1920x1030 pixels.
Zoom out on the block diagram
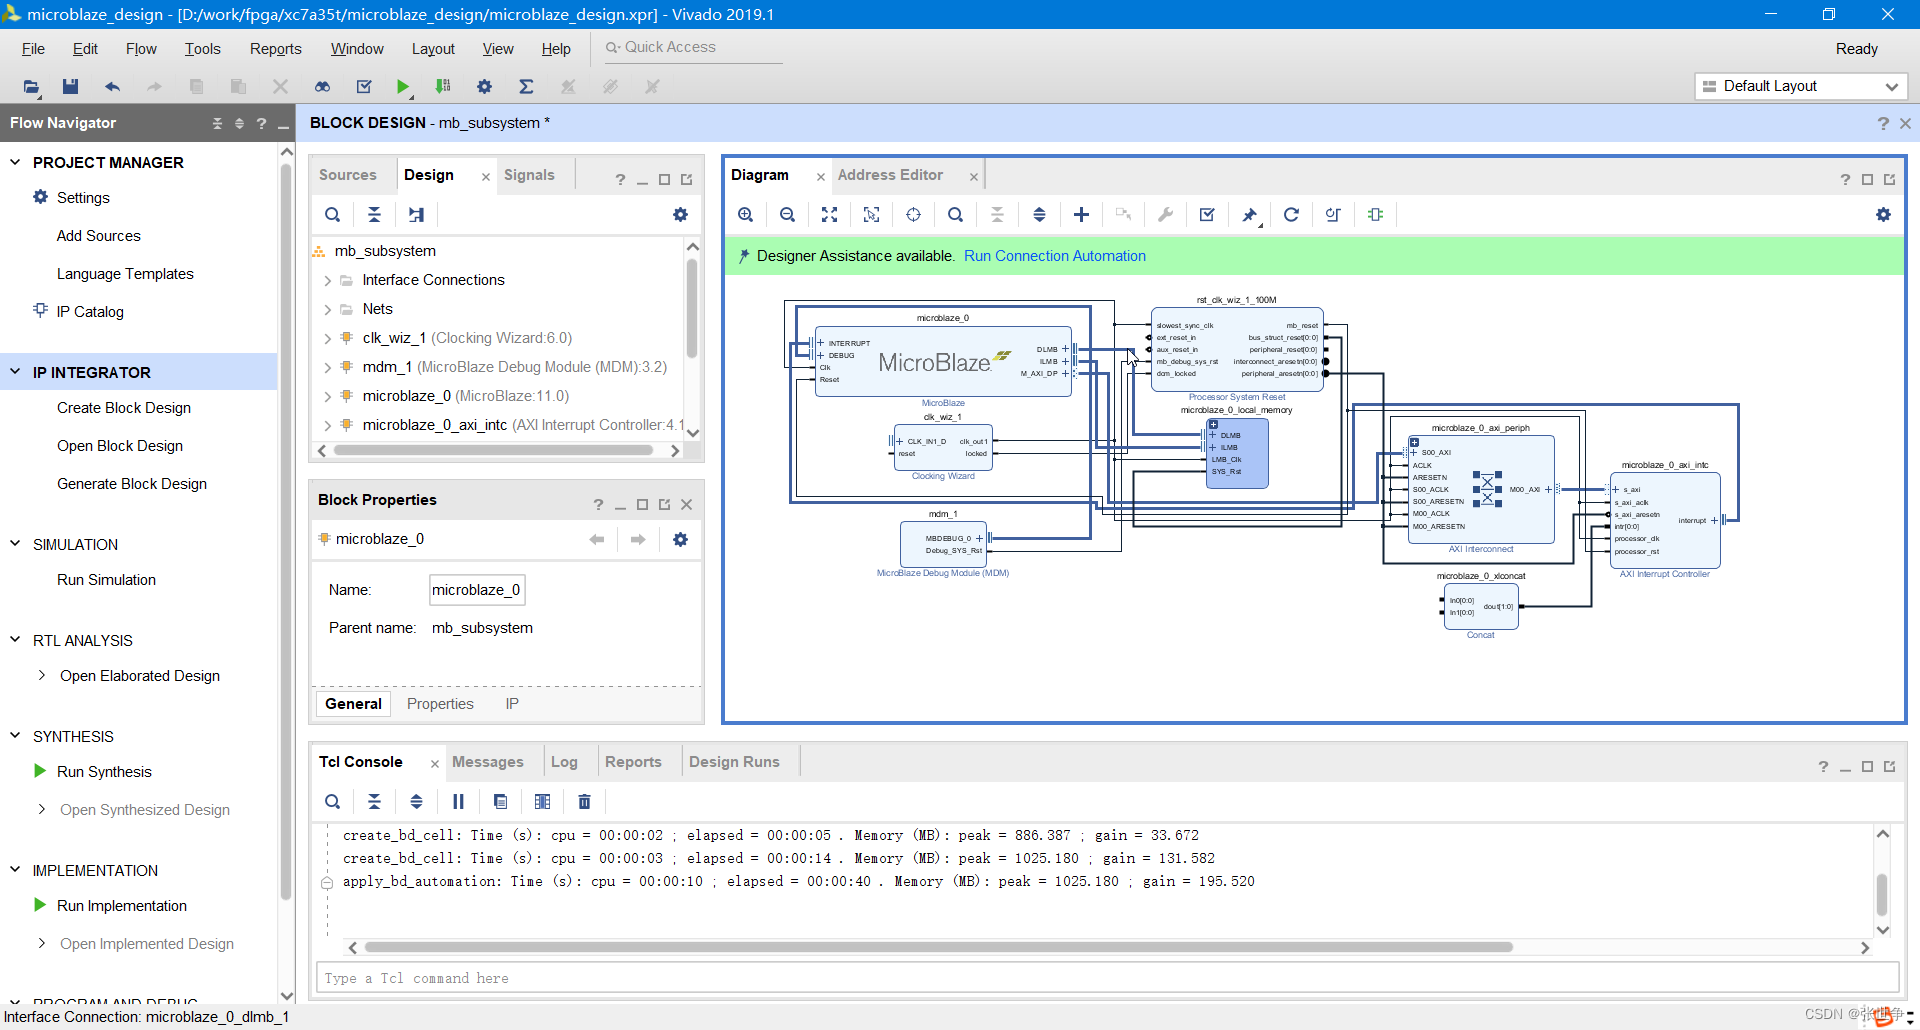click(x=787, y=214)
